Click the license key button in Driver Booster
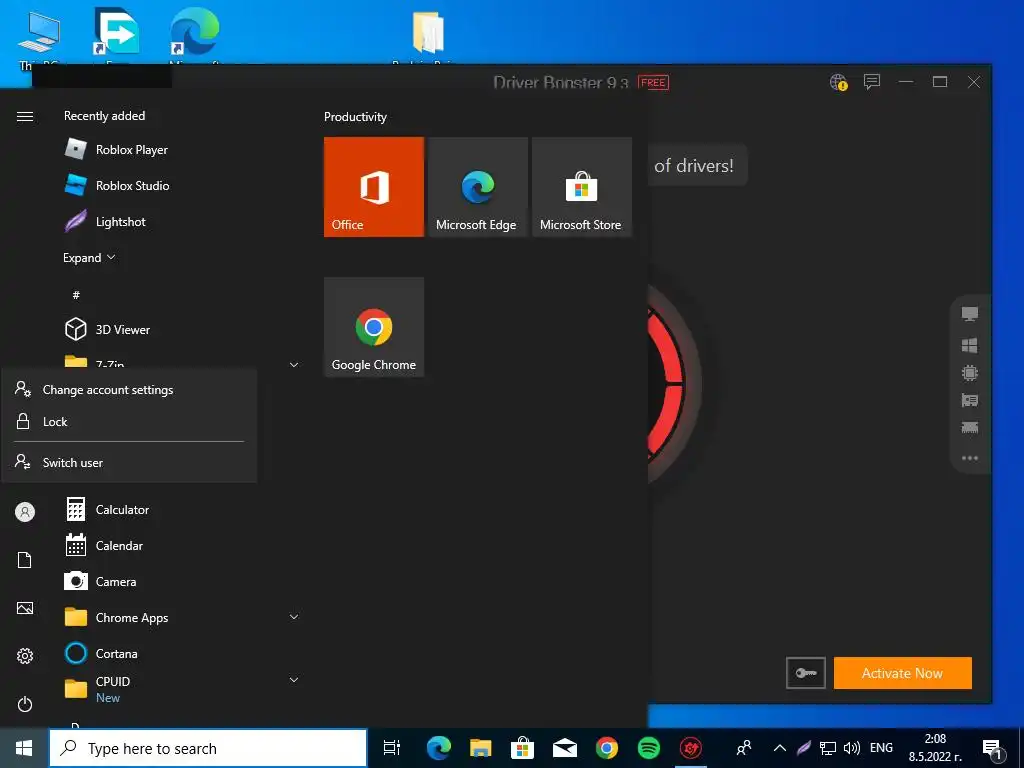Image resolution: width=1024 pixels, height=768 pixels. (x=806, y=673)
